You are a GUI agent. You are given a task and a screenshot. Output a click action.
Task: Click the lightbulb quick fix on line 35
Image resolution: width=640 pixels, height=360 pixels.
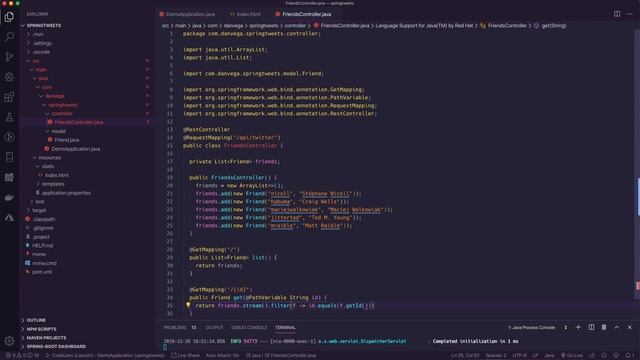[x=188, y=305]
